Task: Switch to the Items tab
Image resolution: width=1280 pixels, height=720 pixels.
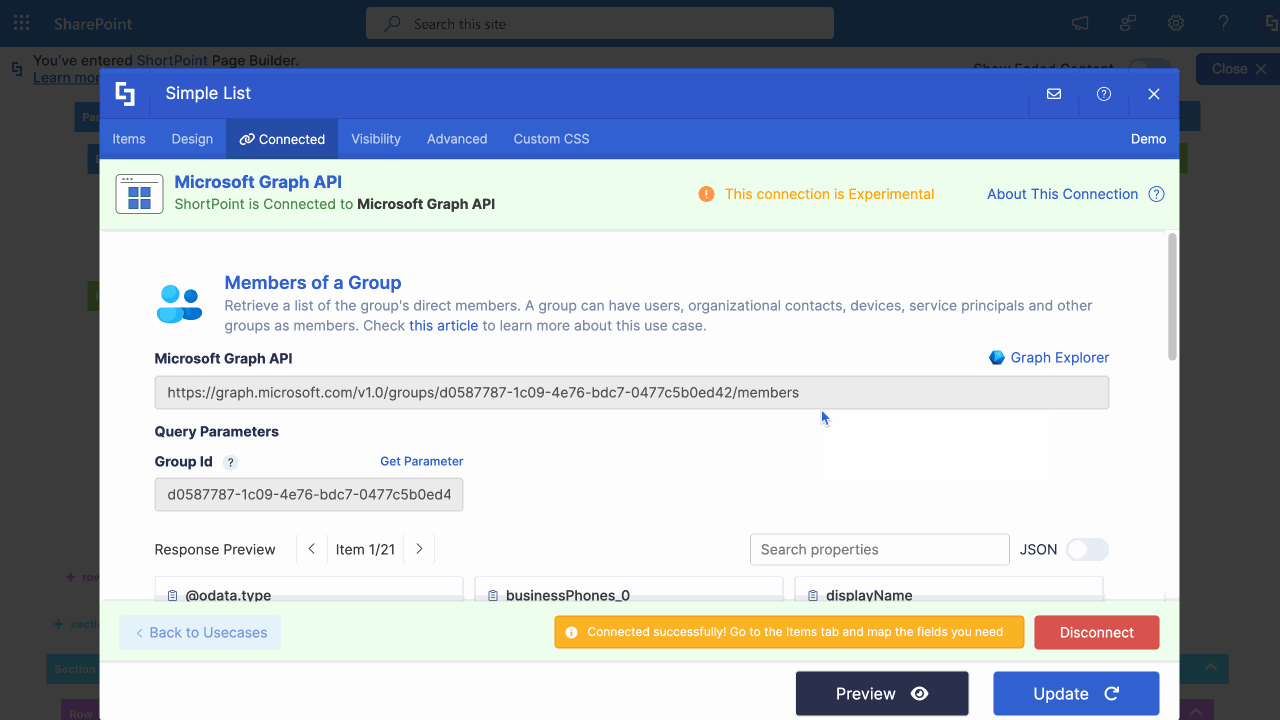Action: (129, 139)
